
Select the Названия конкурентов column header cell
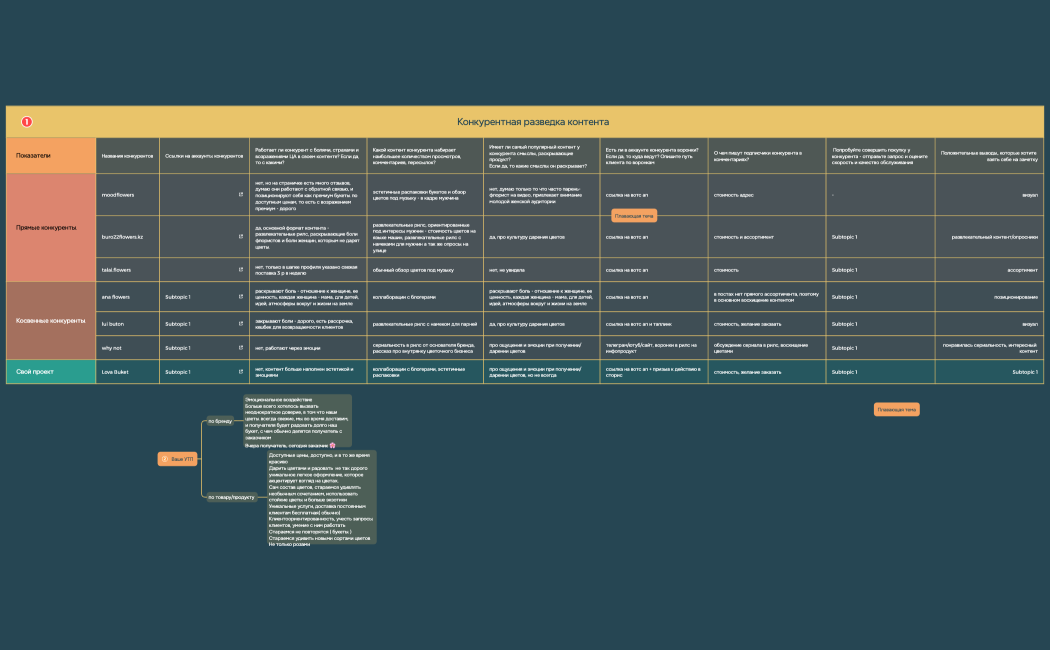click(x=127, y=156)
